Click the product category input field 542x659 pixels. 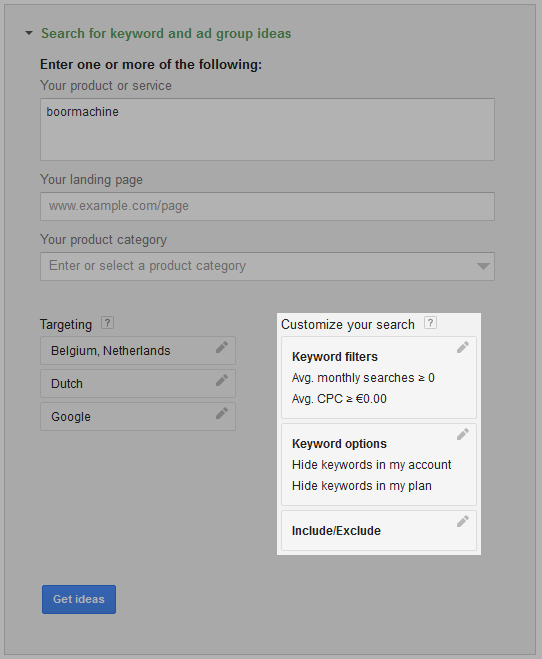pyautogui.click(x=267, y=266)
